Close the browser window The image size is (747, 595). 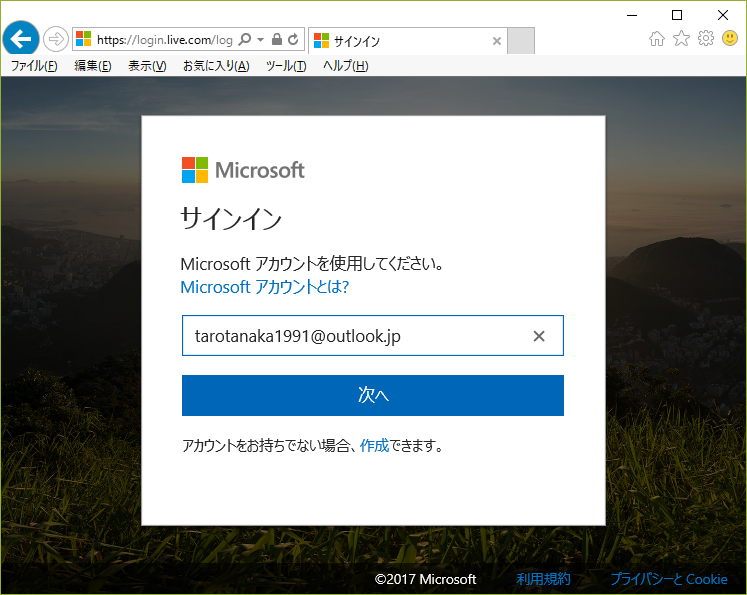(723, 15)
